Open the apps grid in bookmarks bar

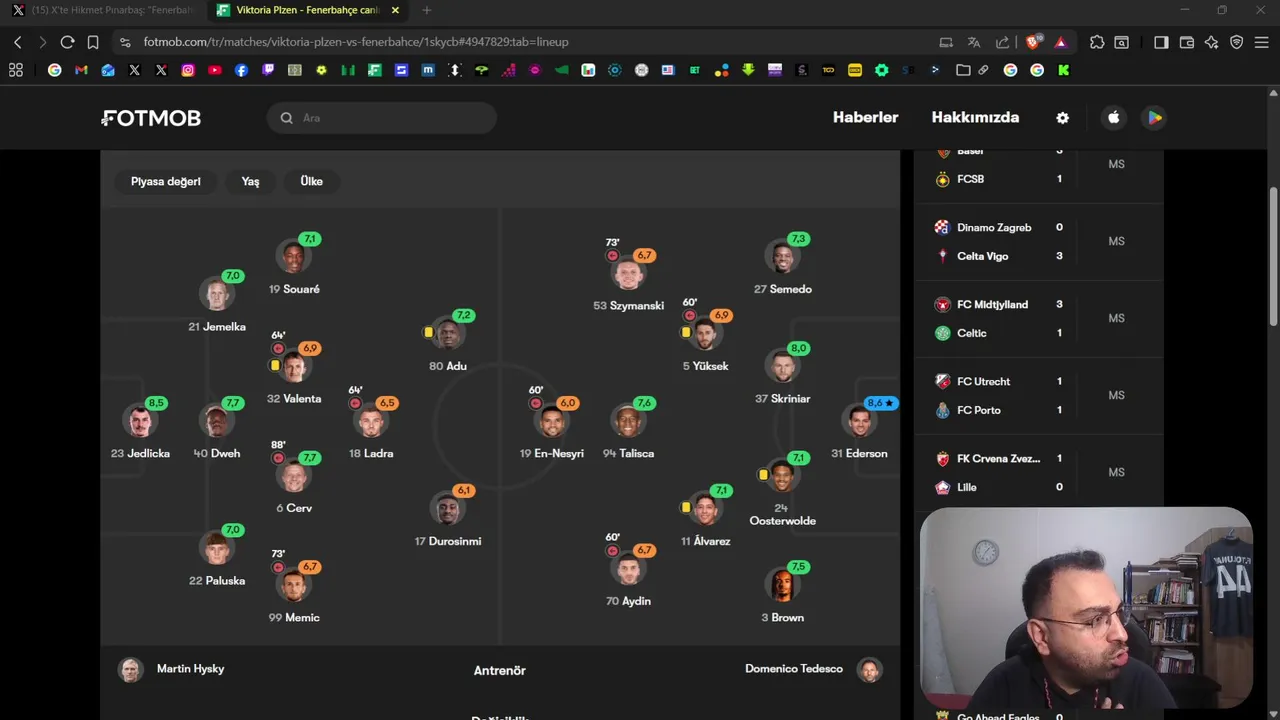pos(16,70)
